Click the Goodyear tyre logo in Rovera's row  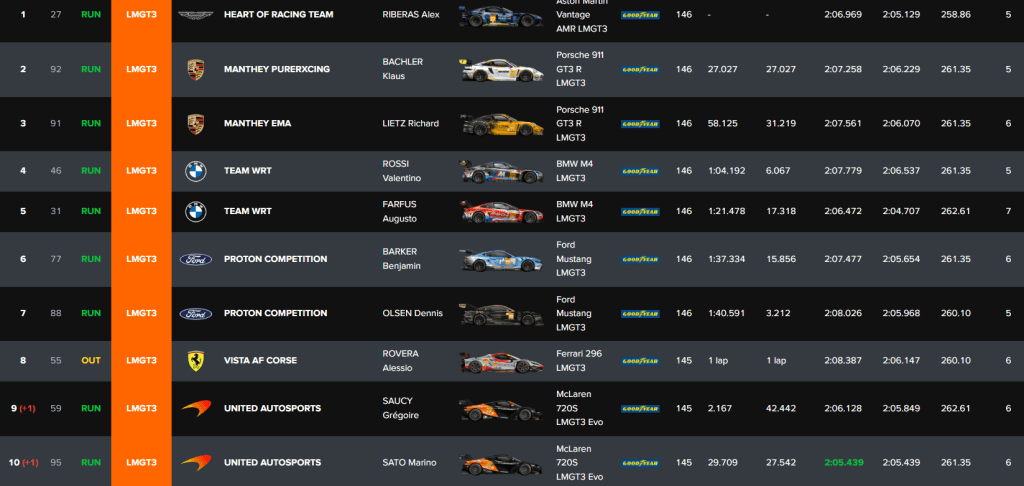pyautogui.click(x=640, y=361)
